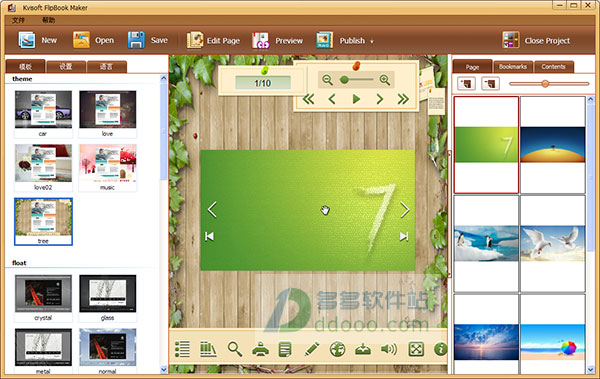Screen dimensions: 600x379
Task: Click the thumbnail size slider handle
Action: pos(545,83)
